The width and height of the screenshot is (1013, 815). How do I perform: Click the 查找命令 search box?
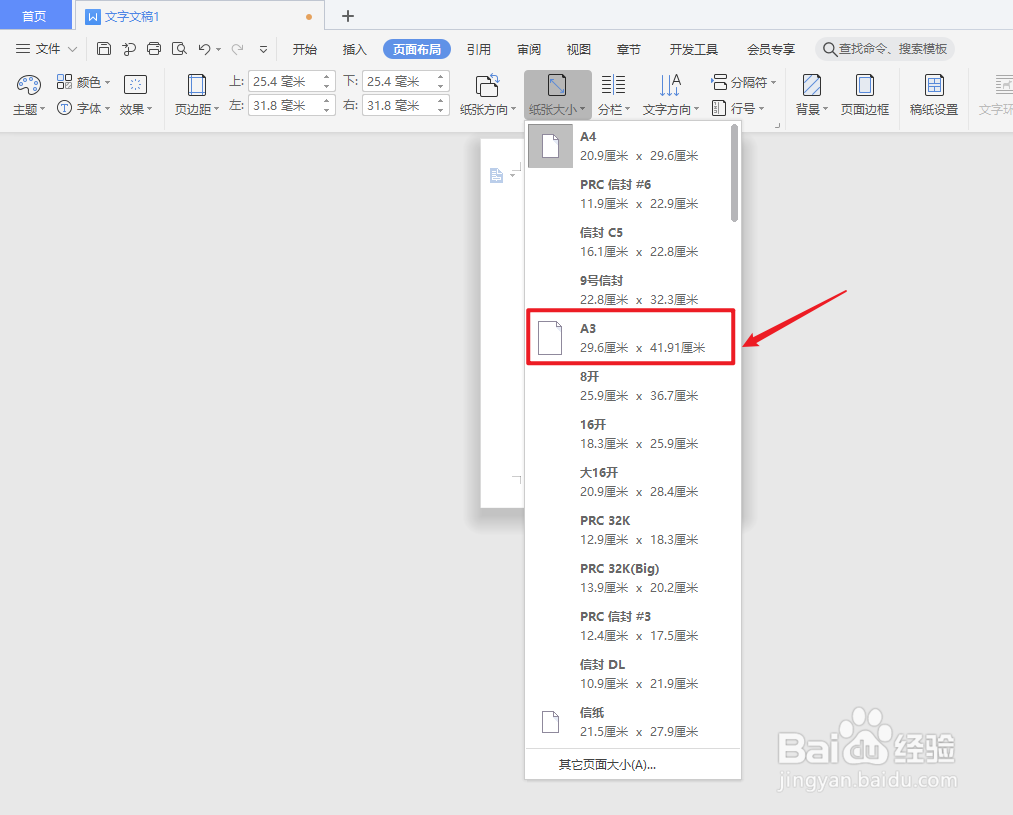click(885, 48)
